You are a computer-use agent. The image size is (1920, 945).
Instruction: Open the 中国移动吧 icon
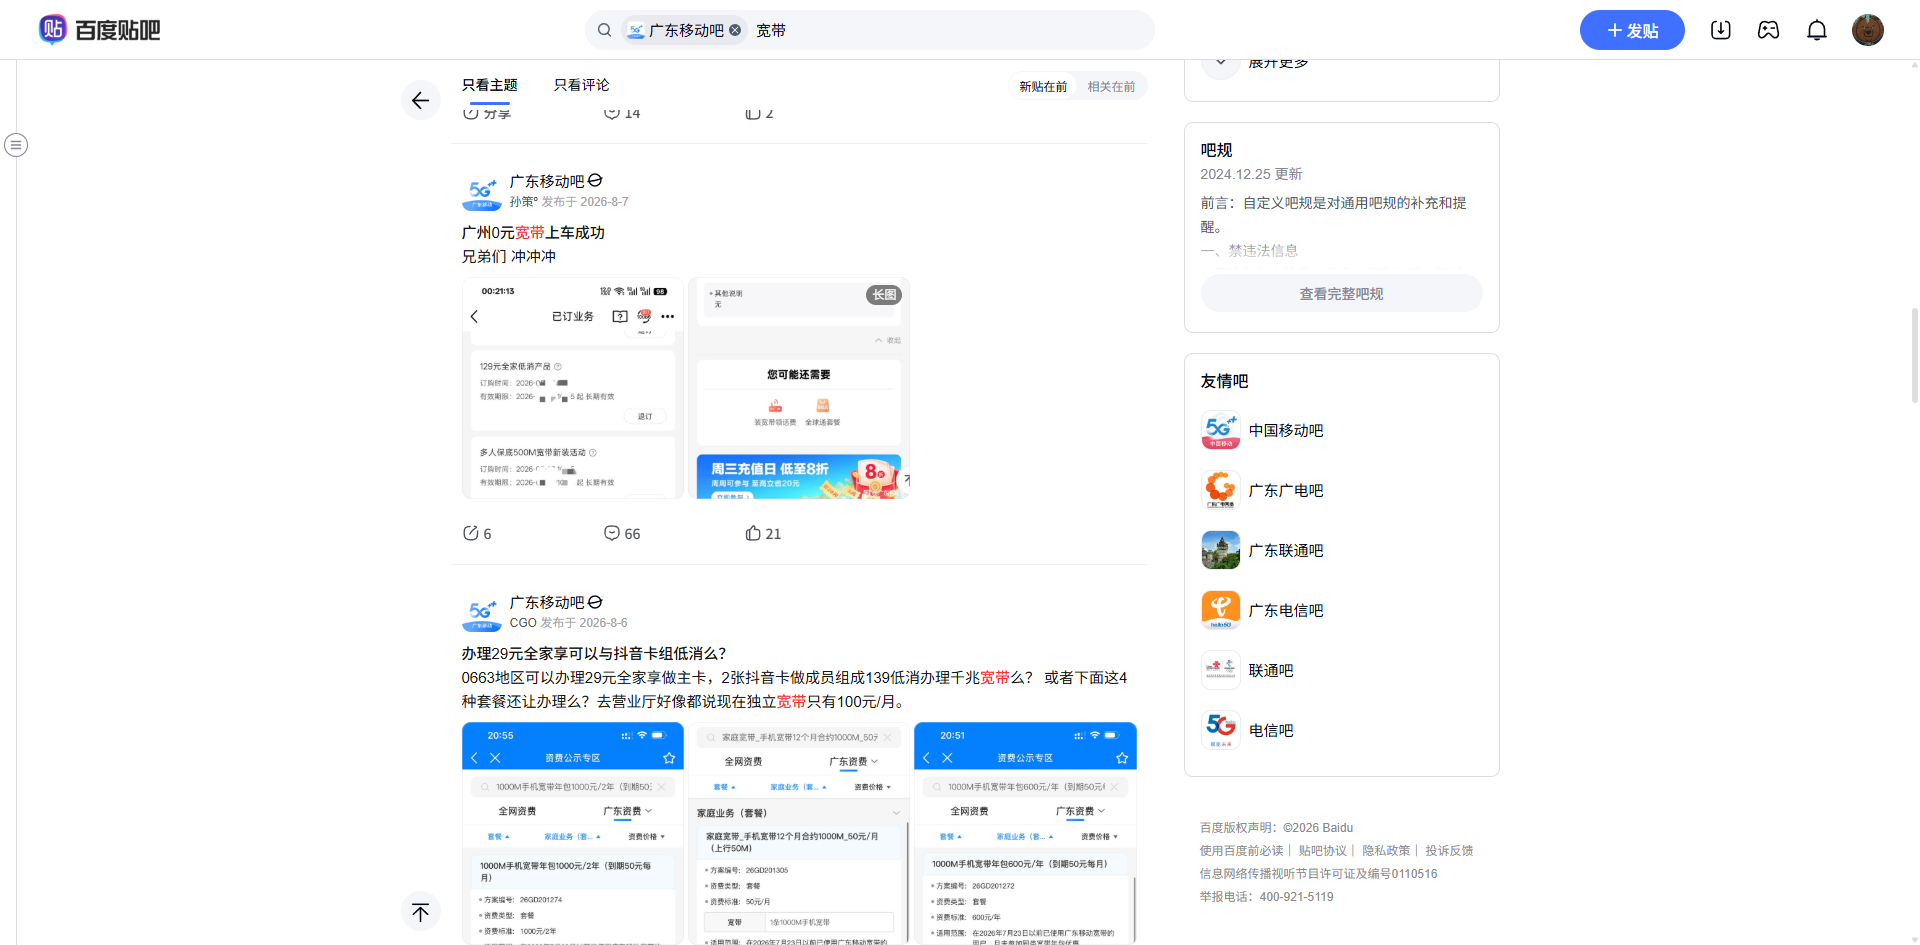tap(1221, 431)
